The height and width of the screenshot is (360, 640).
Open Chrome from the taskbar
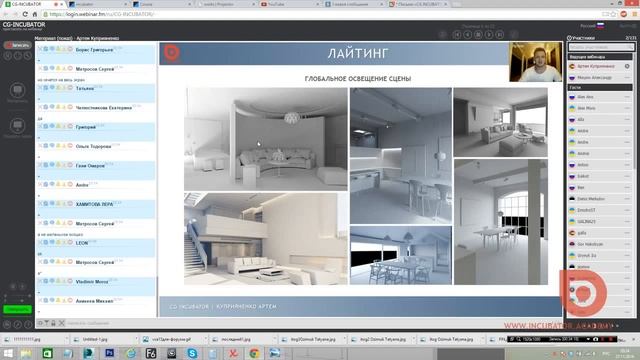[254, 353]
